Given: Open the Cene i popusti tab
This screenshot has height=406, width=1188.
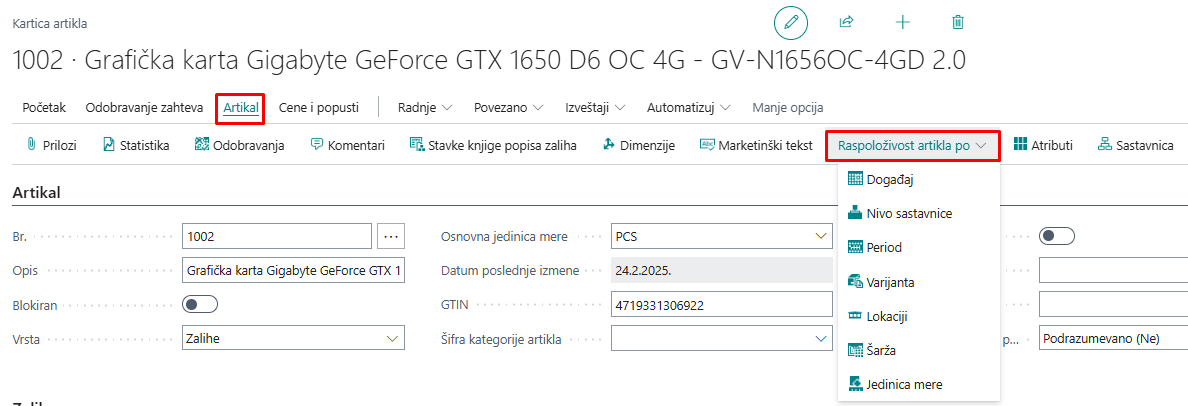Looking at the screenshot, I should (x=318, y=107).
